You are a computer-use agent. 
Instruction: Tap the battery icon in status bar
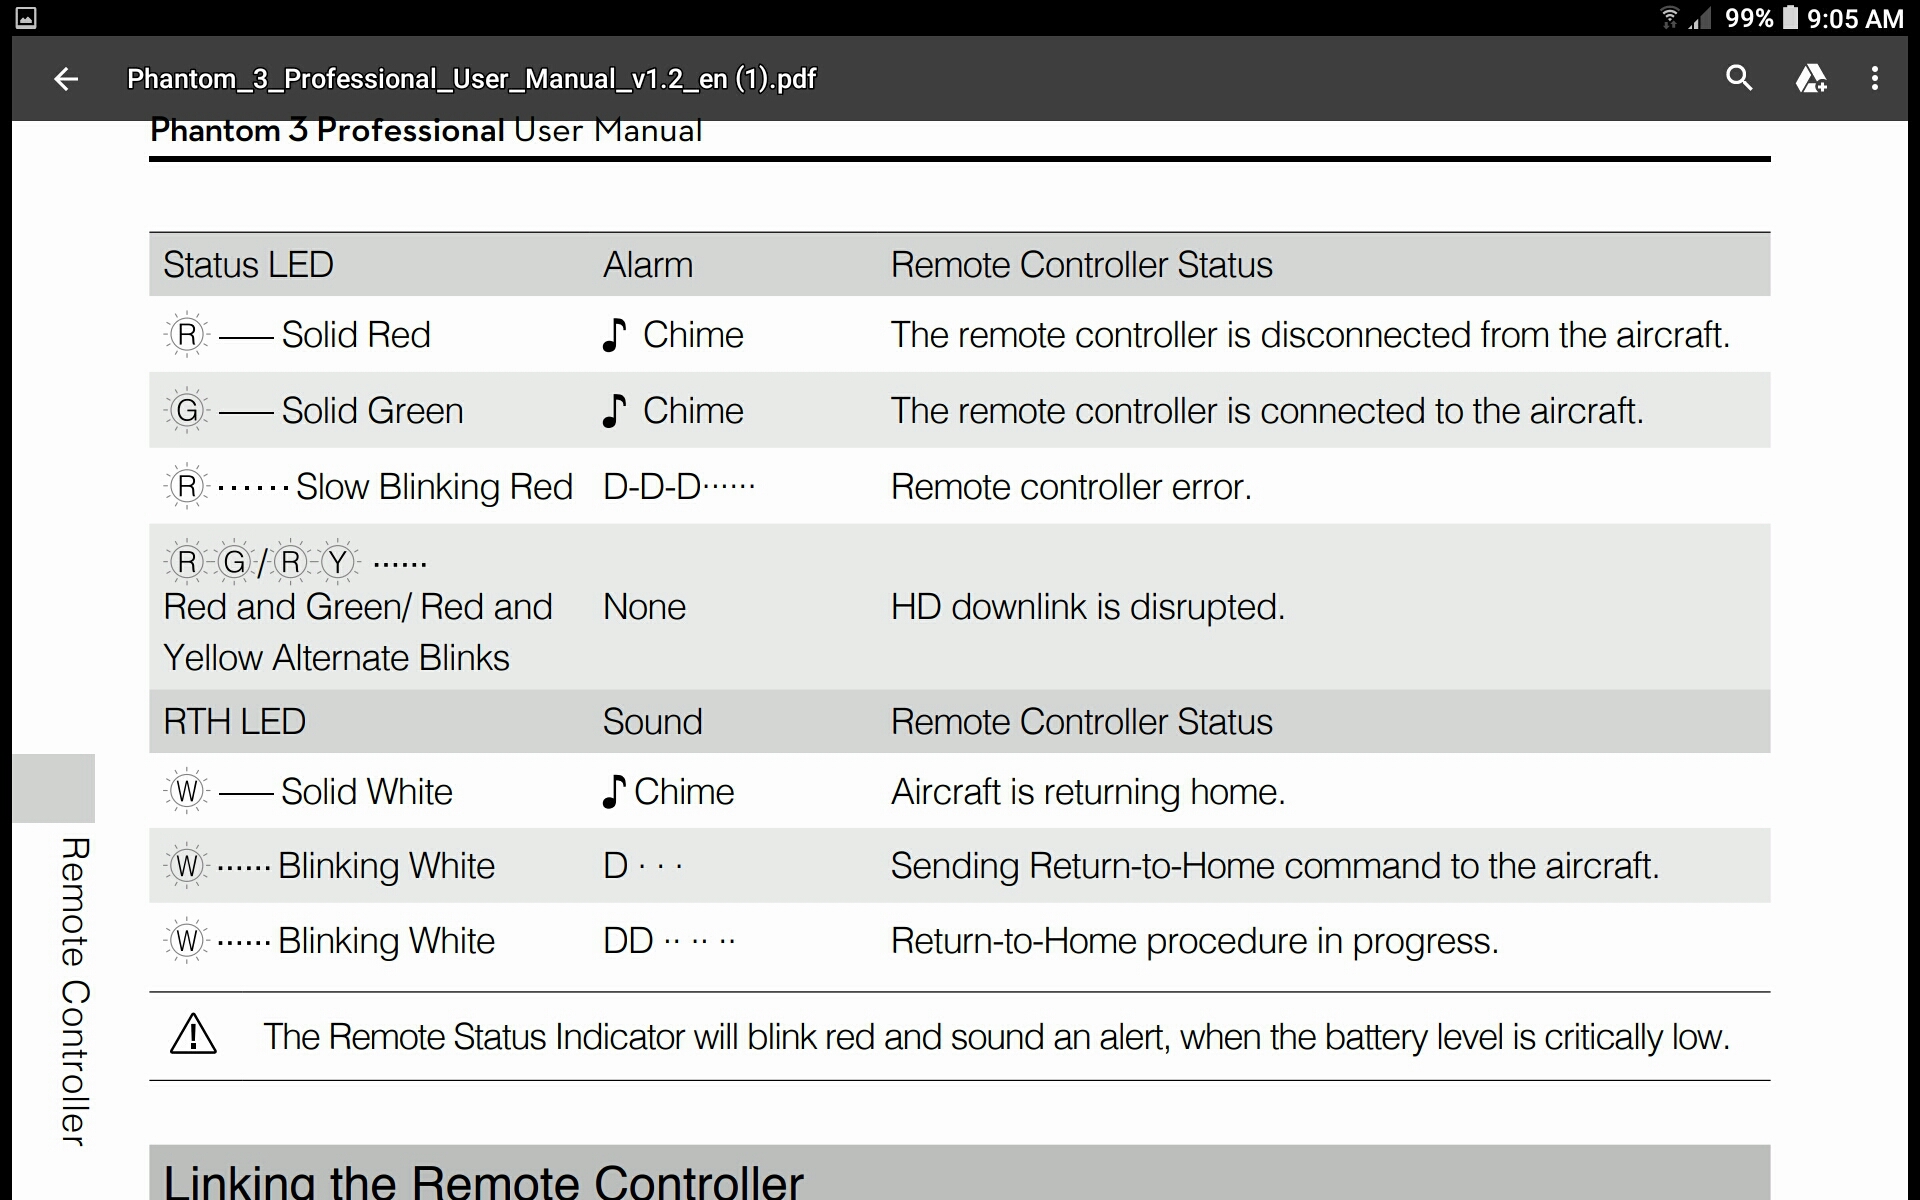pos(1791,18)
